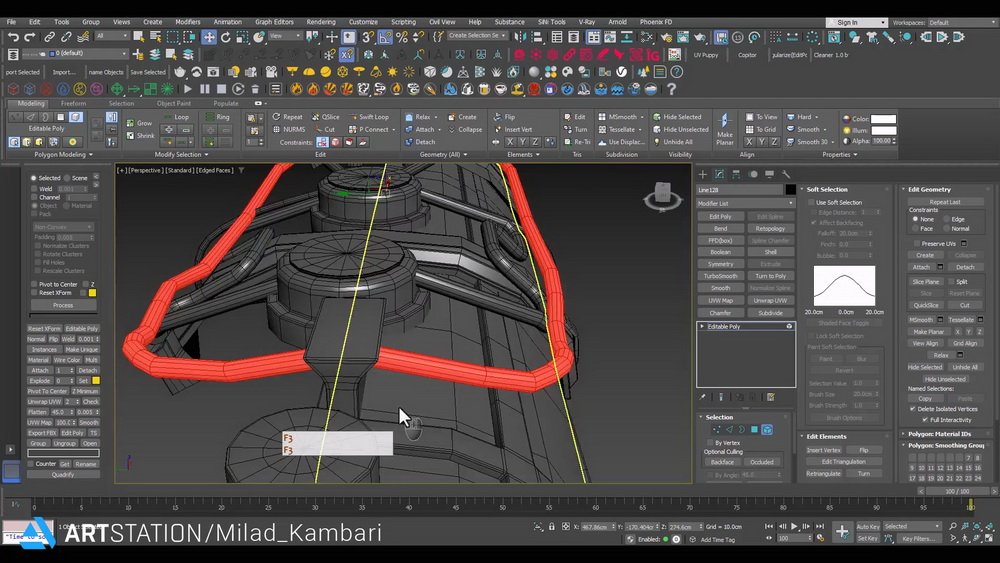Open the View reference coordinate dropdown
The height and width of the screenshot is (563, 1000).
[284, 36]
